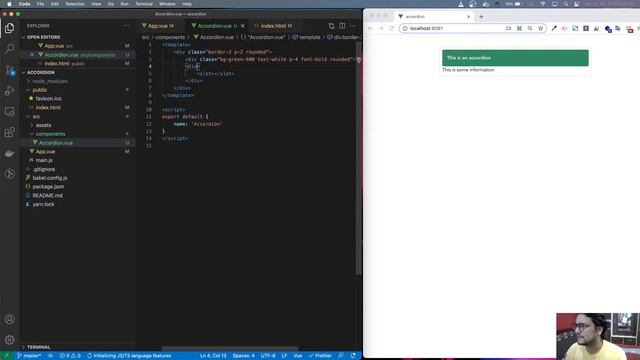The image size is (640, 360).
Task: Open a new browser tab
Action: coord(481,17)
